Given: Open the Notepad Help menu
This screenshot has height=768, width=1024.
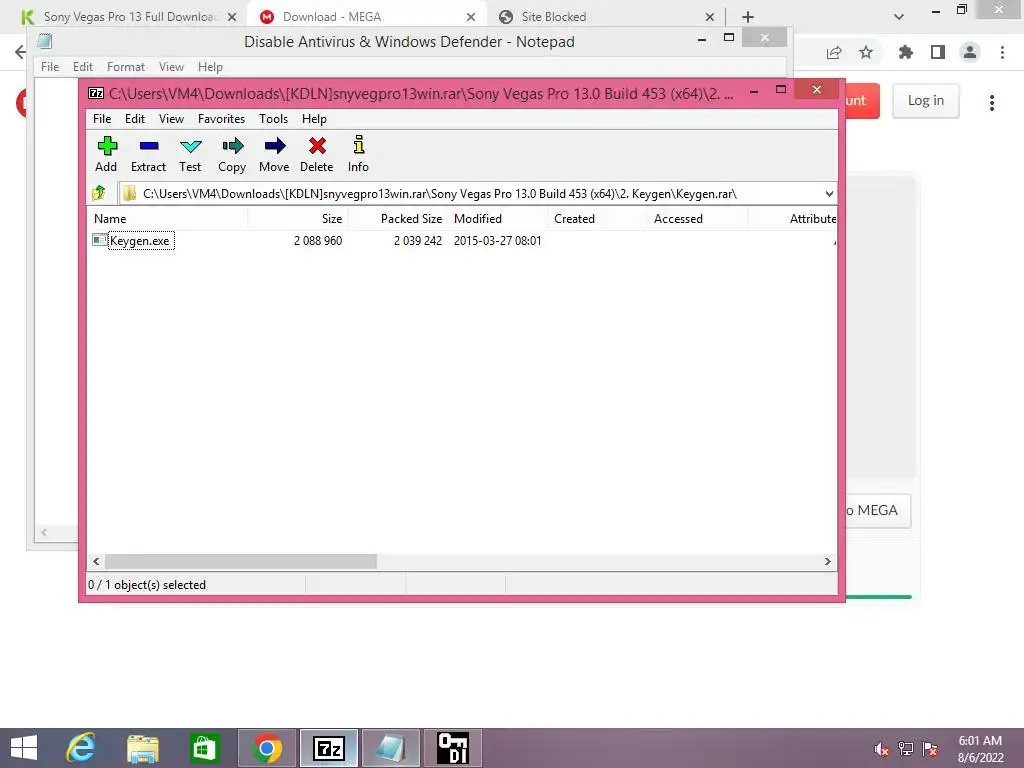Looking at the screenshot, I should (x=210, y=67).
